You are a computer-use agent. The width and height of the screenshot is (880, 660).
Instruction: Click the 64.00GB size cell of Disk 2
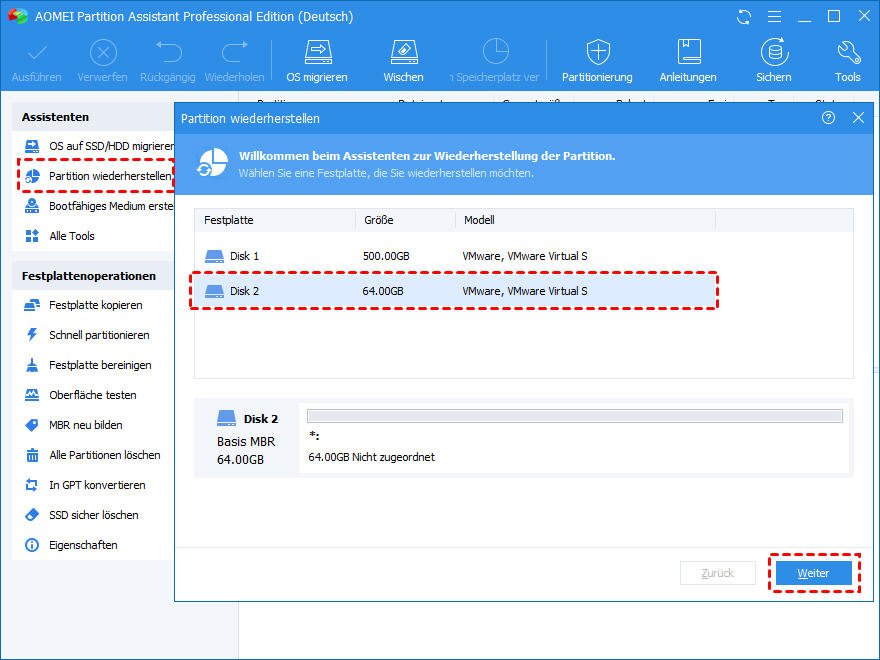[x=383, y=291]
